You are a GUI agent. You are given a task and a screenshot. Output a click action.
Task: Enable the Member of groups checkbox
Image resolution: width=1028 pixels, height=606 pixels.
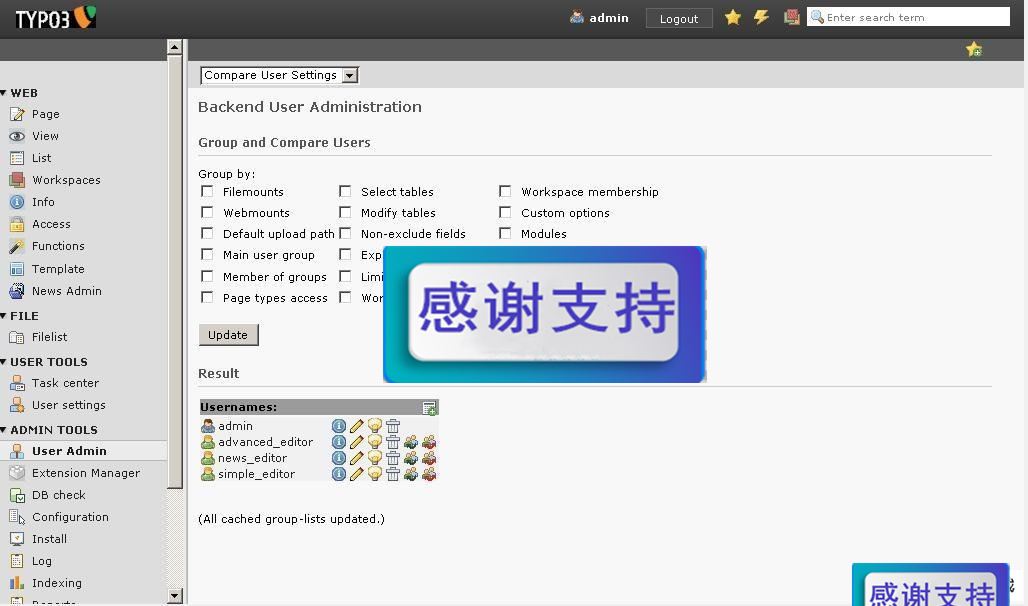(x=207, y=276)
